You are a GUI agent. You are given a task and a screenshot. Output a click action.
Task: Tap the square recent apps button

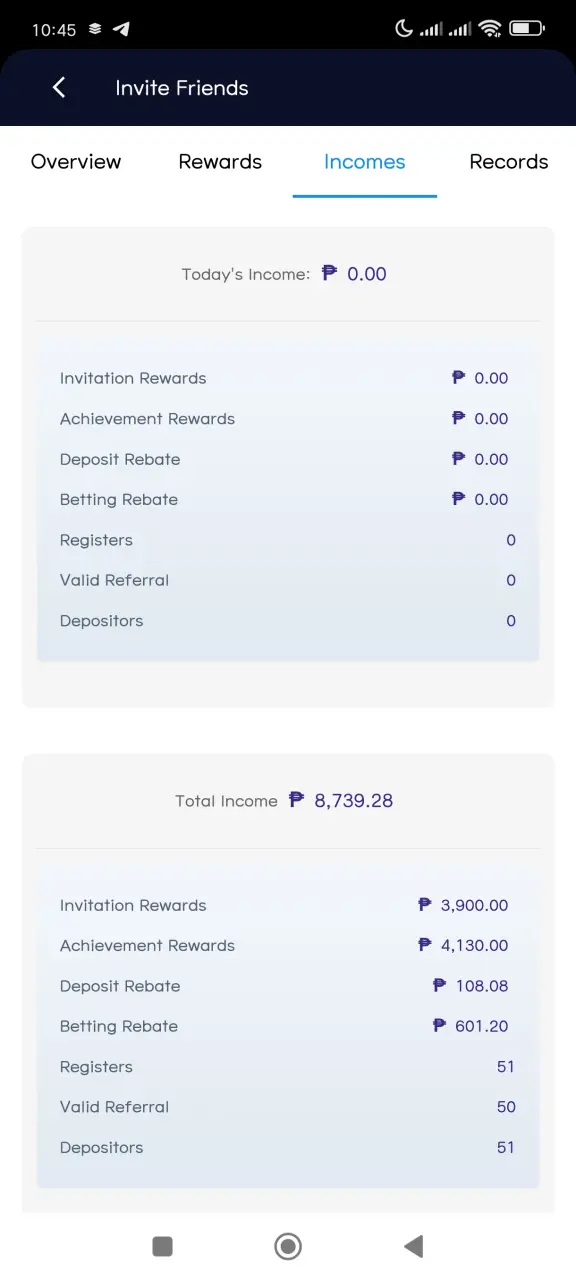[x=162, y=1246]
